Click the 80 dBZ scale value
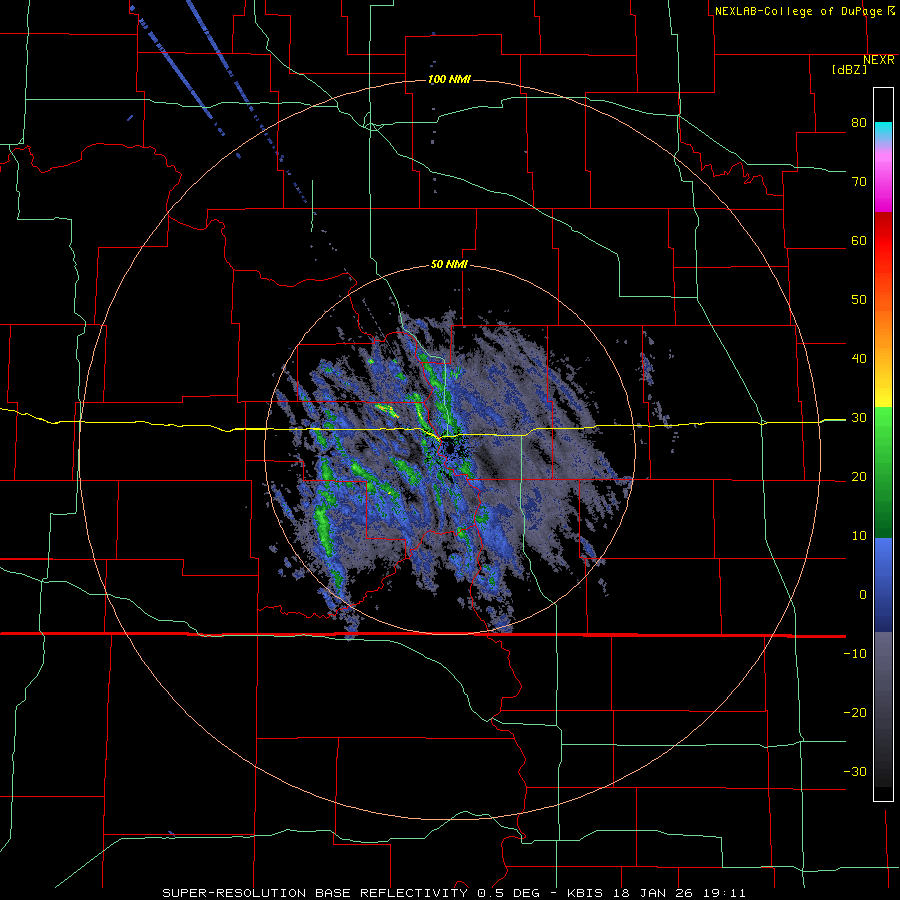This screenshot has width=900, height=900. 859,123
